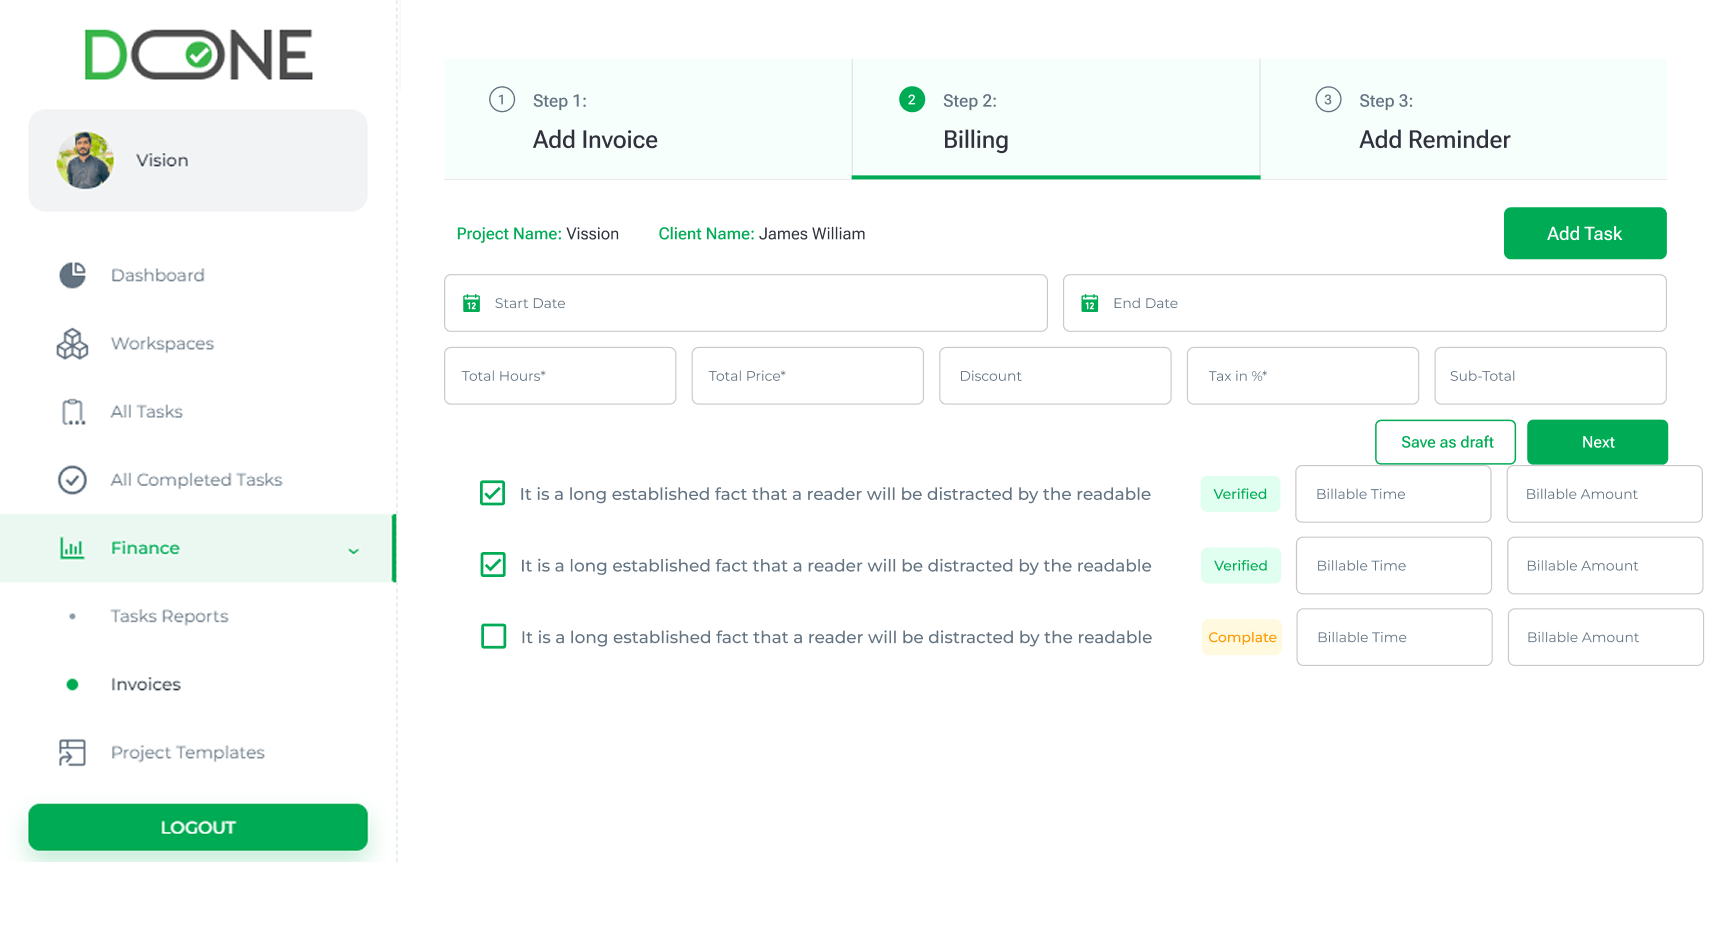The width and height of the screenshot is (1728, 944).
Task: Open the Vision user profile card
Action: coord(198,160)
